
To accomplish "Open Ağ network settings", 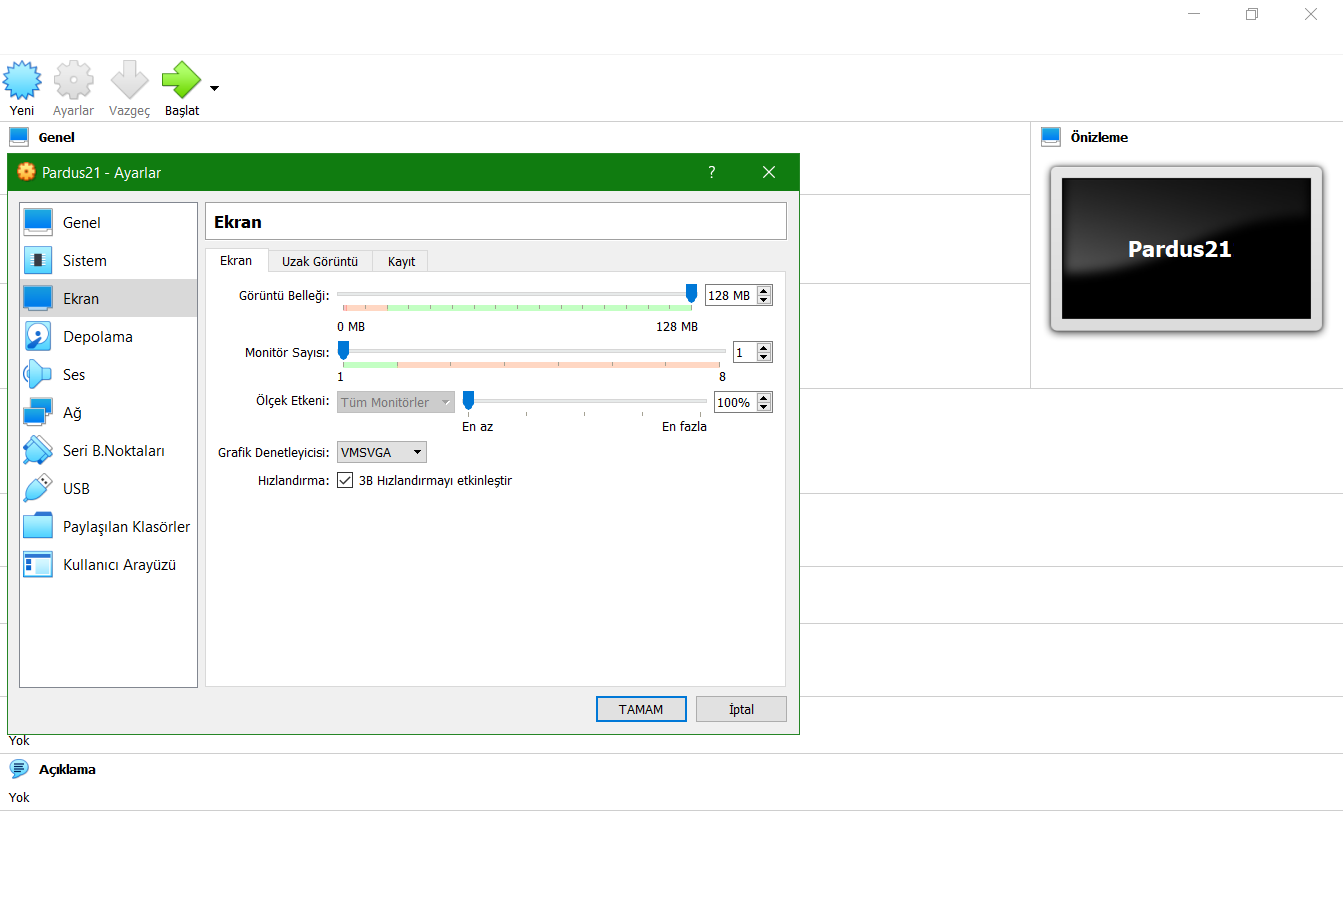I will pos(109,412).
